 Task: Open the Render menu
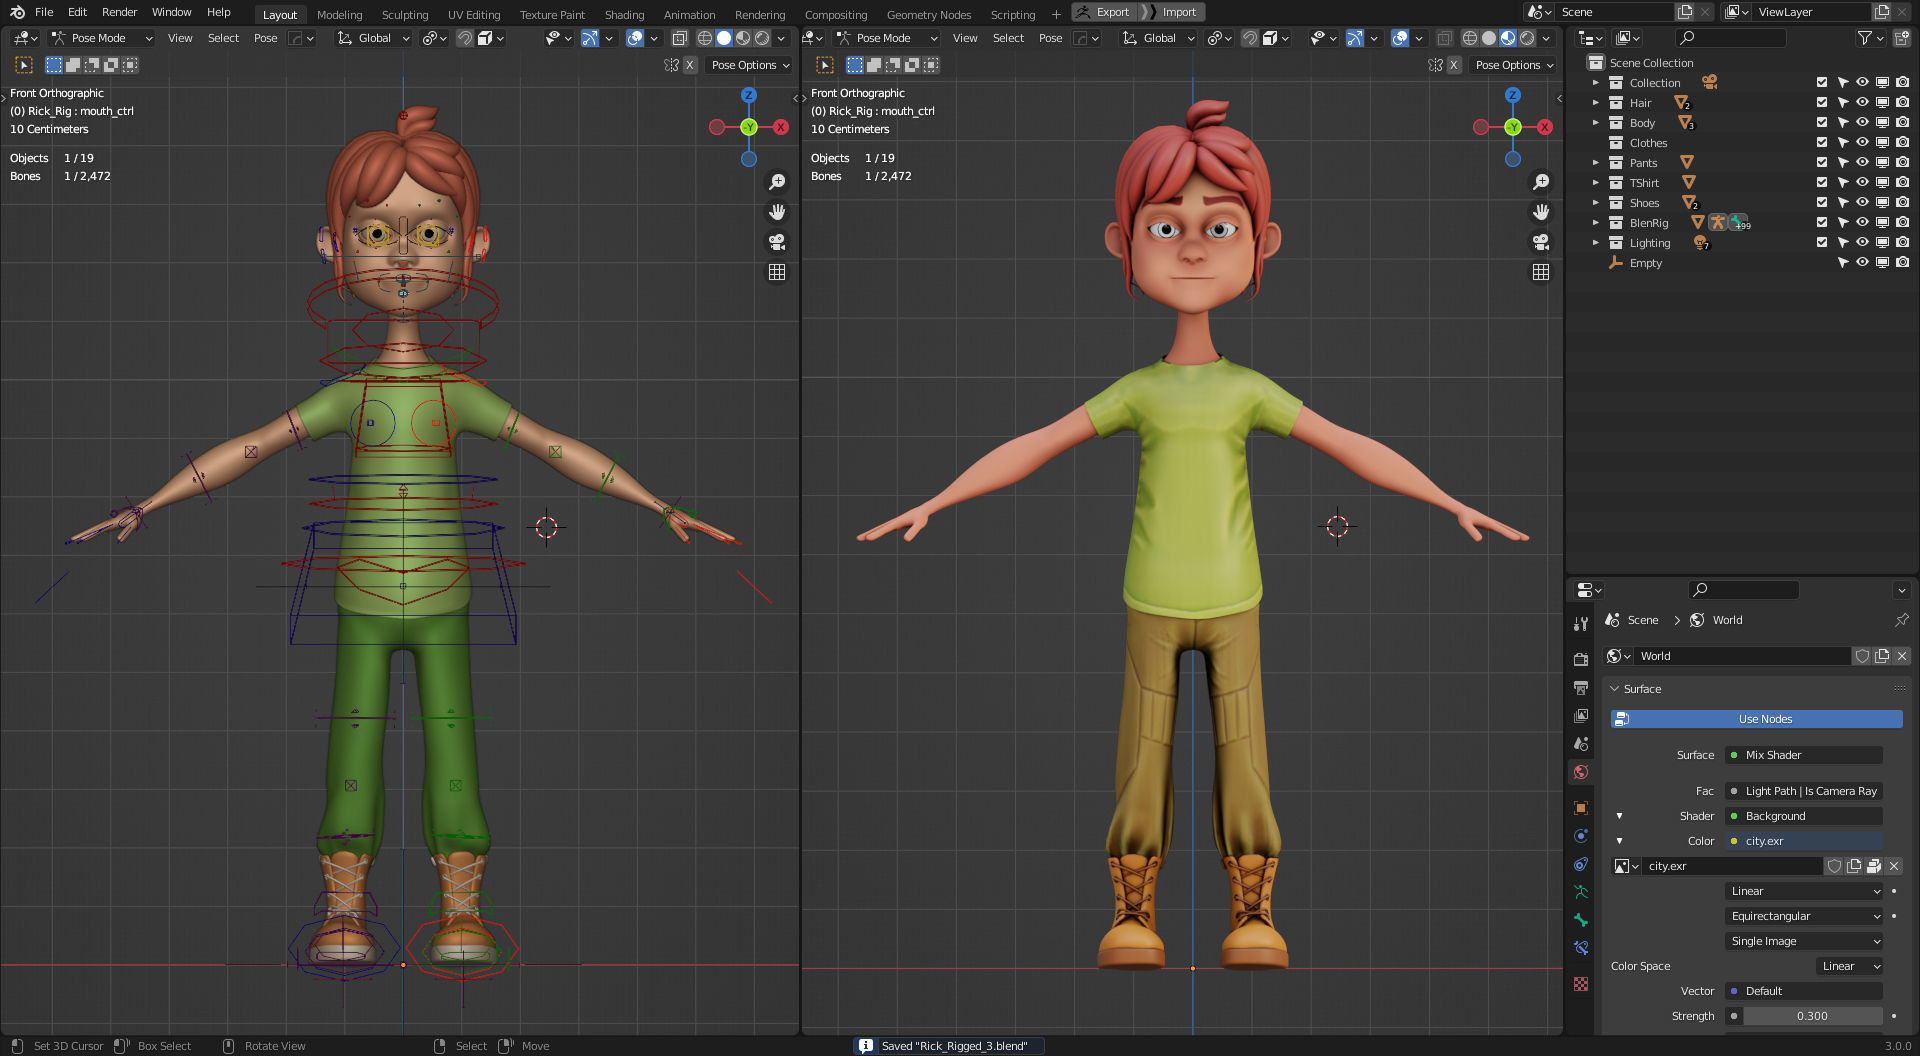pos(119,12)
